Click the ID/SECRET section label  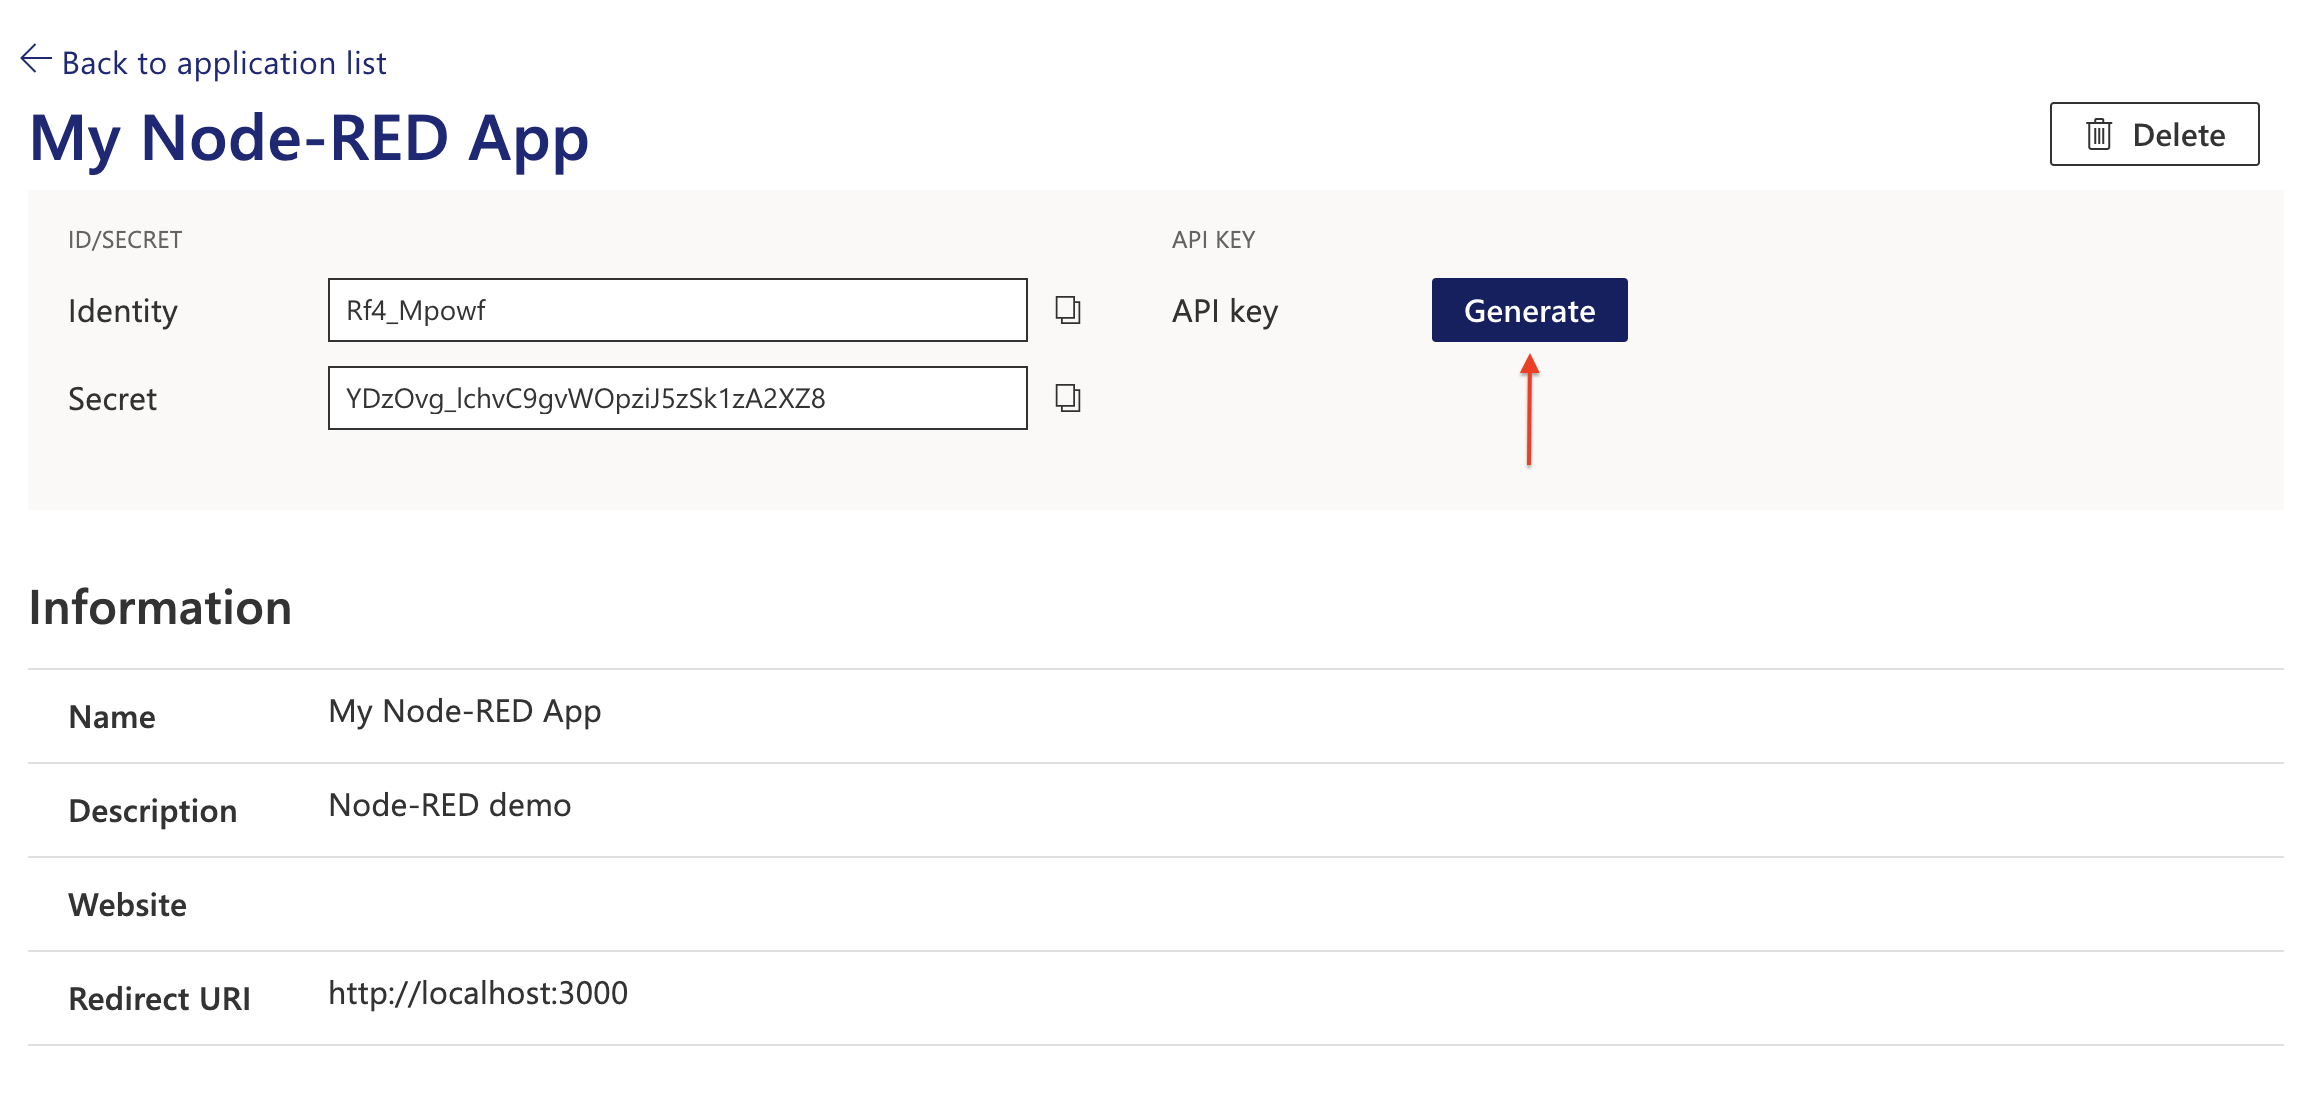click(x=125, y=240)
